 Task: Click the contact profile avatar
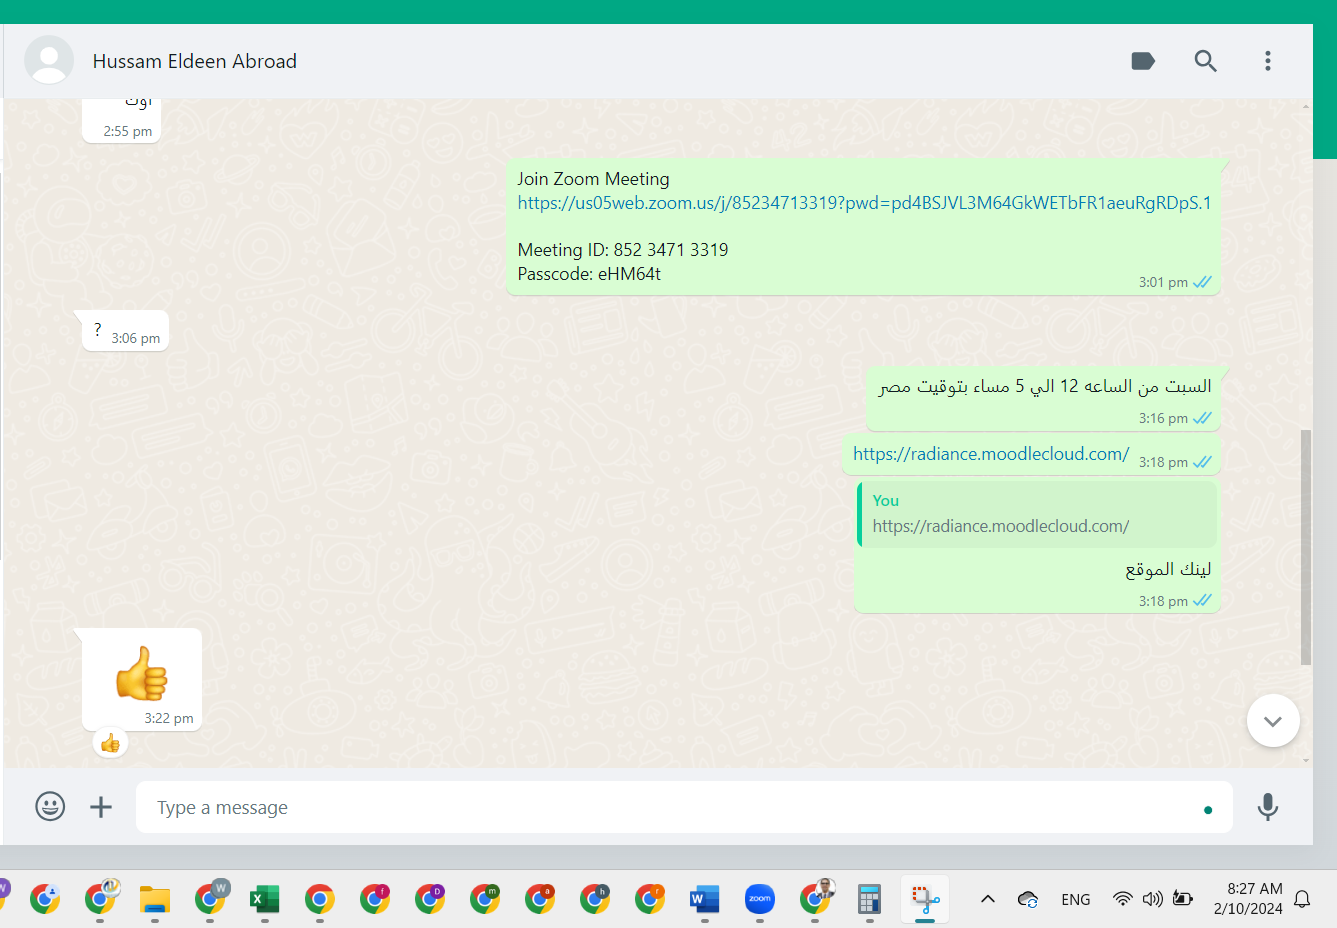point(49,60)
